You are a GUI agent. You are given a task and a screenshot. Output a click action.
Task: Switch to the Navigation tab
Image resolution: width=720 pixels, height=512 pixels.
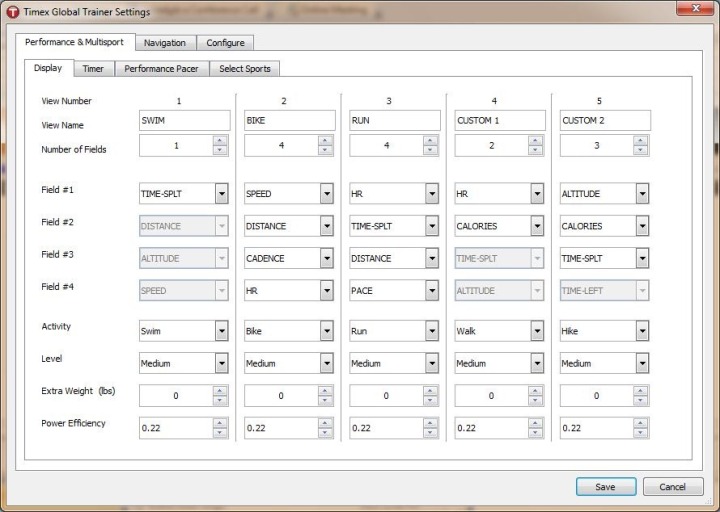165,43
